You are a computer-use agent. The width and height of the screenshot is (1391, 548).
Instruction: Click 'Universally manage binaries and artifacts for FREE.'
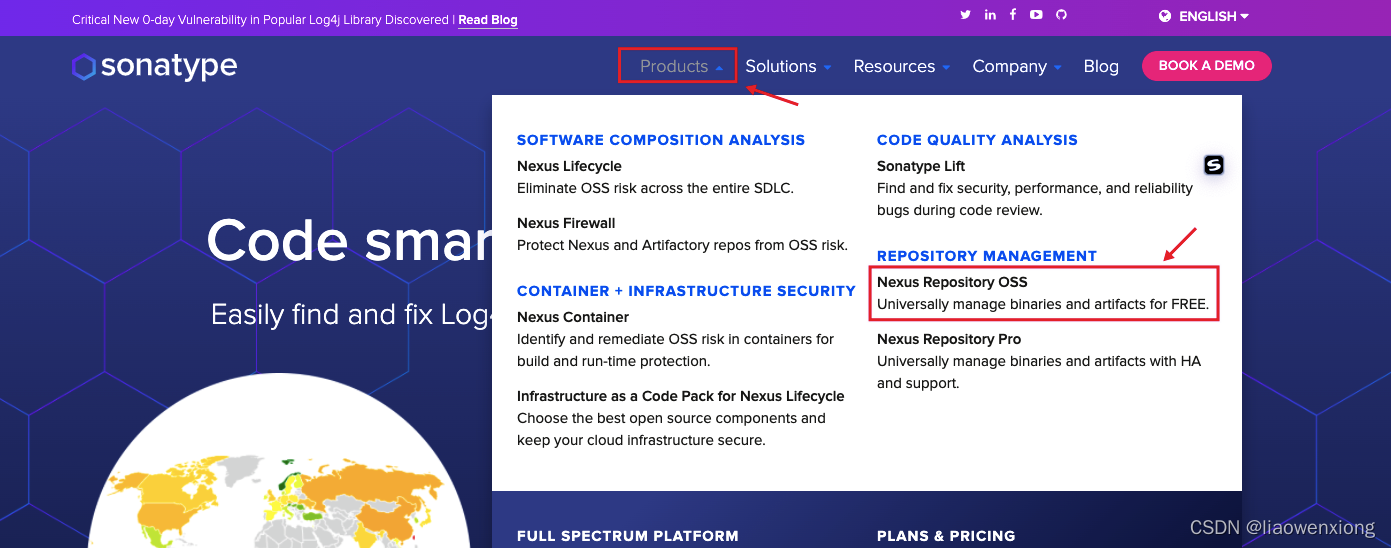[x=1043, y=304]
